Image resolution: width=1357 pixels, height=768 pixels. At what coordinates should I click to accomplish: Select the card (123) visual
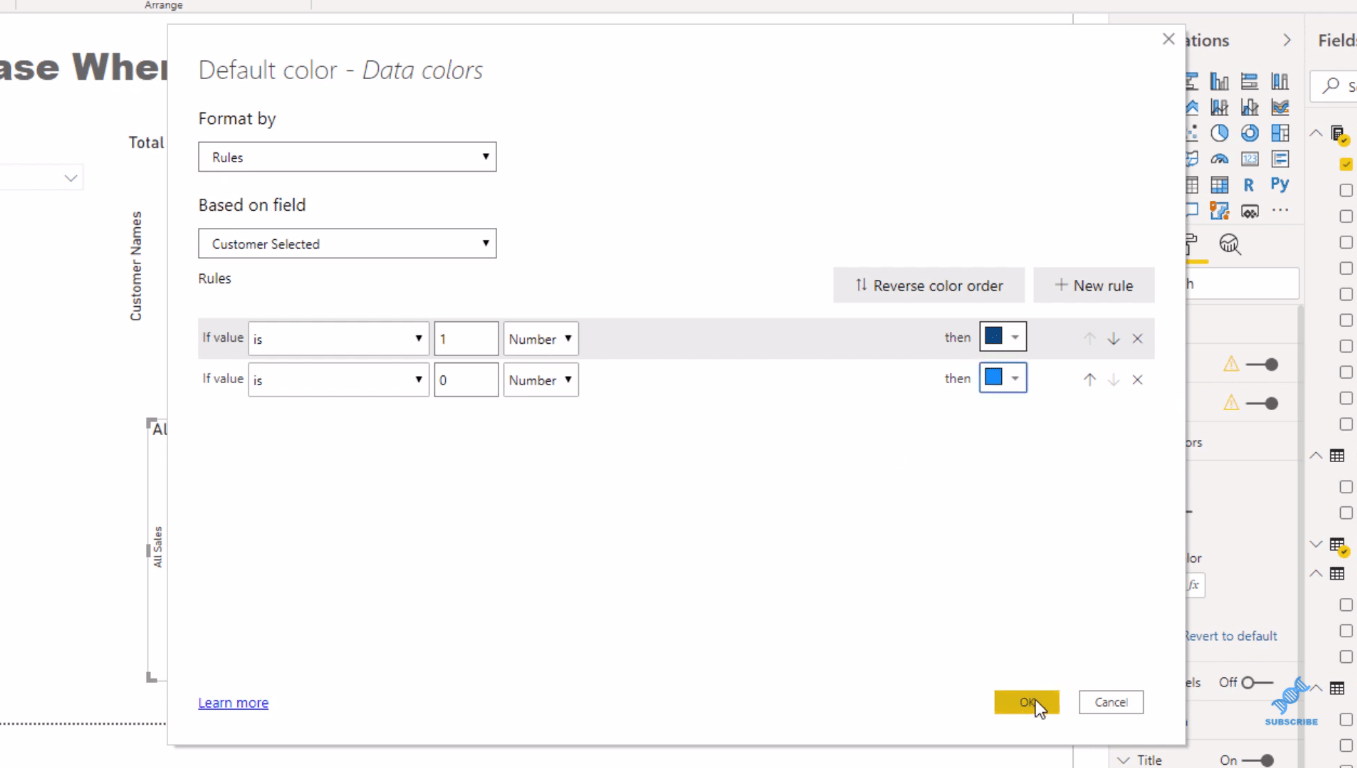click(x=1249, y=159)
